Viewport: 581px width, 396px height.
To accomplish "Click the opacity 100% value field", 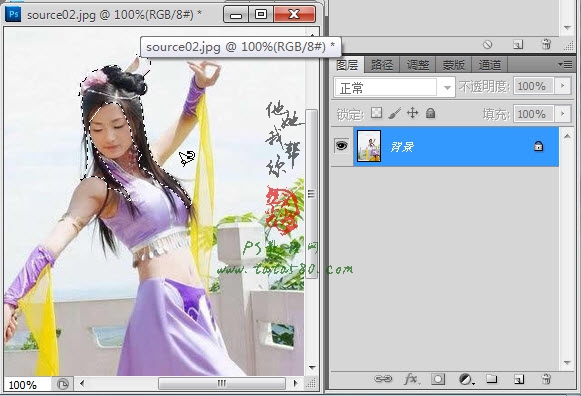I will [533, 86].
